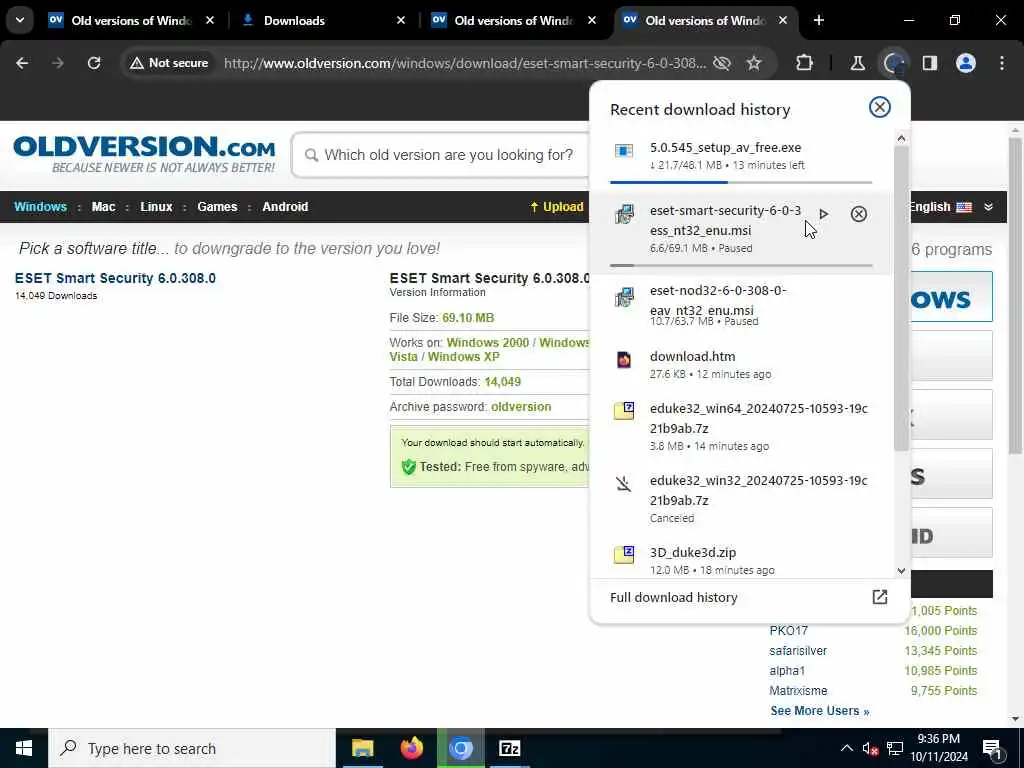Resume the eset-smart-security download
Viewport: 1024px width, 768px height.
pos(824,214)
